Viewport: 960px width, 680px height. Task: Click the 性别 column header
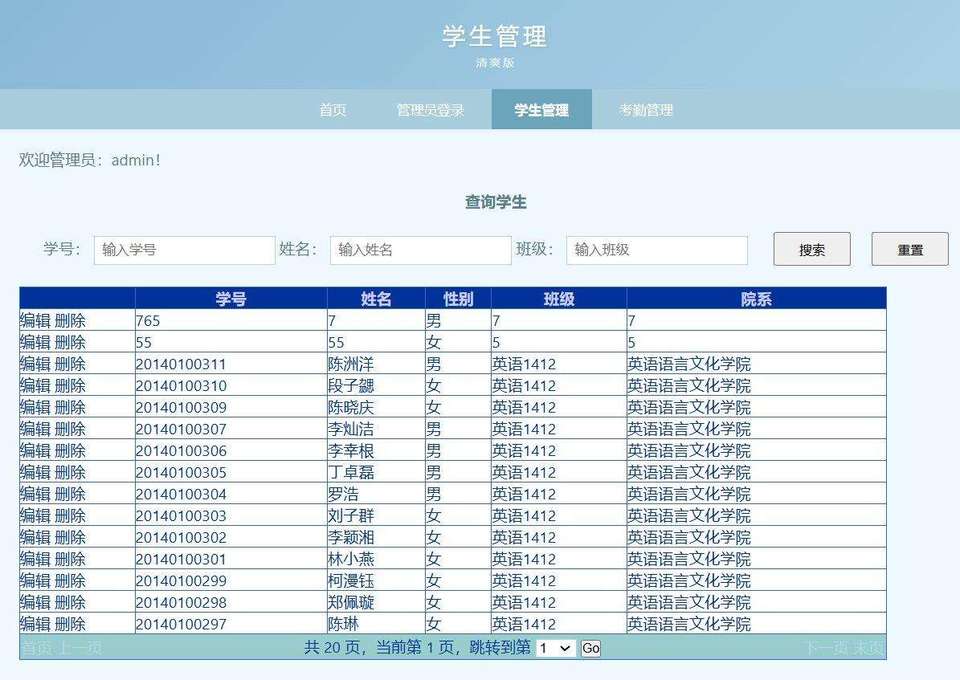point(458,299)
